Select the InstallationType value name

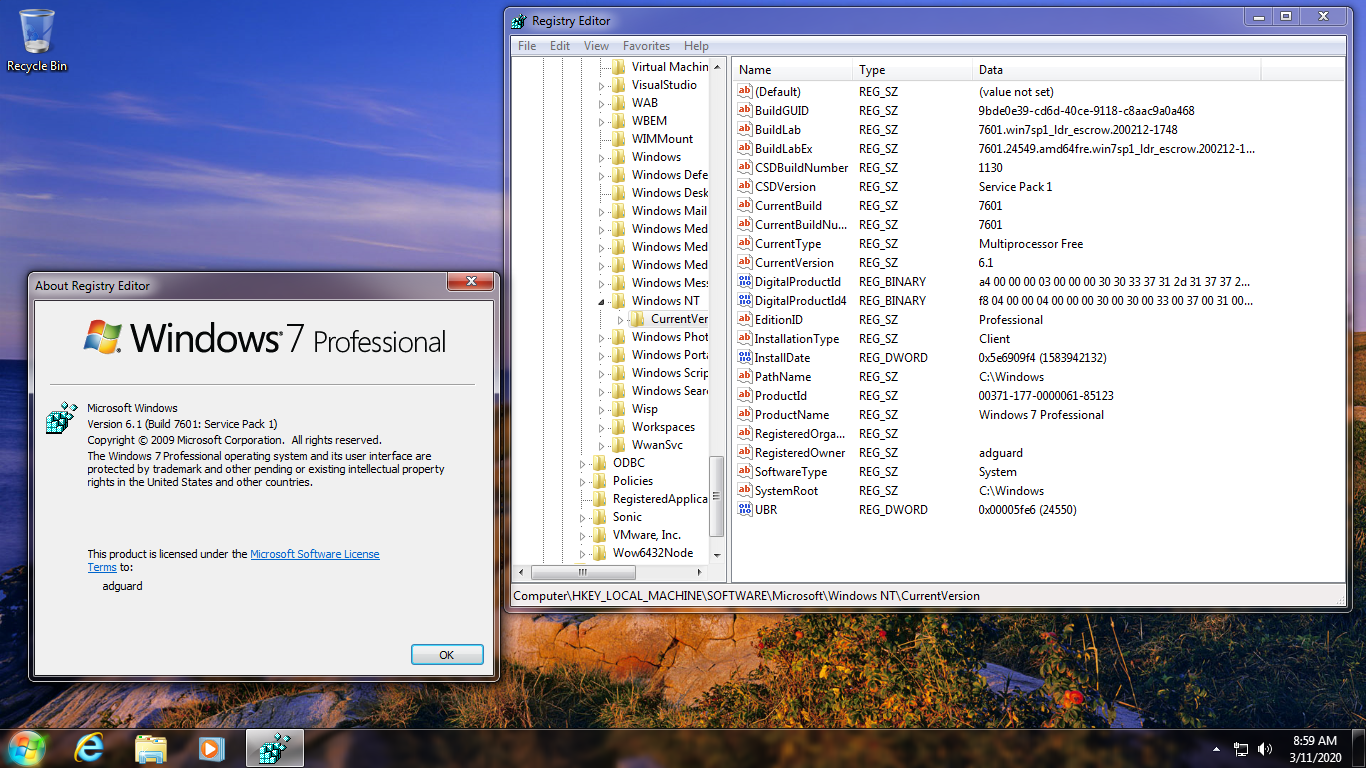coord(797,339)
